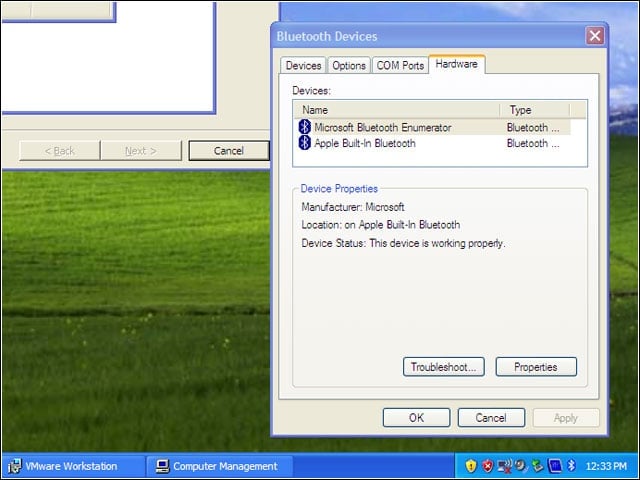The width and height of the screenshot is (640, 480).
Task: Click 'Manufacturer: Microsoft' text
Action: (353, 207)
